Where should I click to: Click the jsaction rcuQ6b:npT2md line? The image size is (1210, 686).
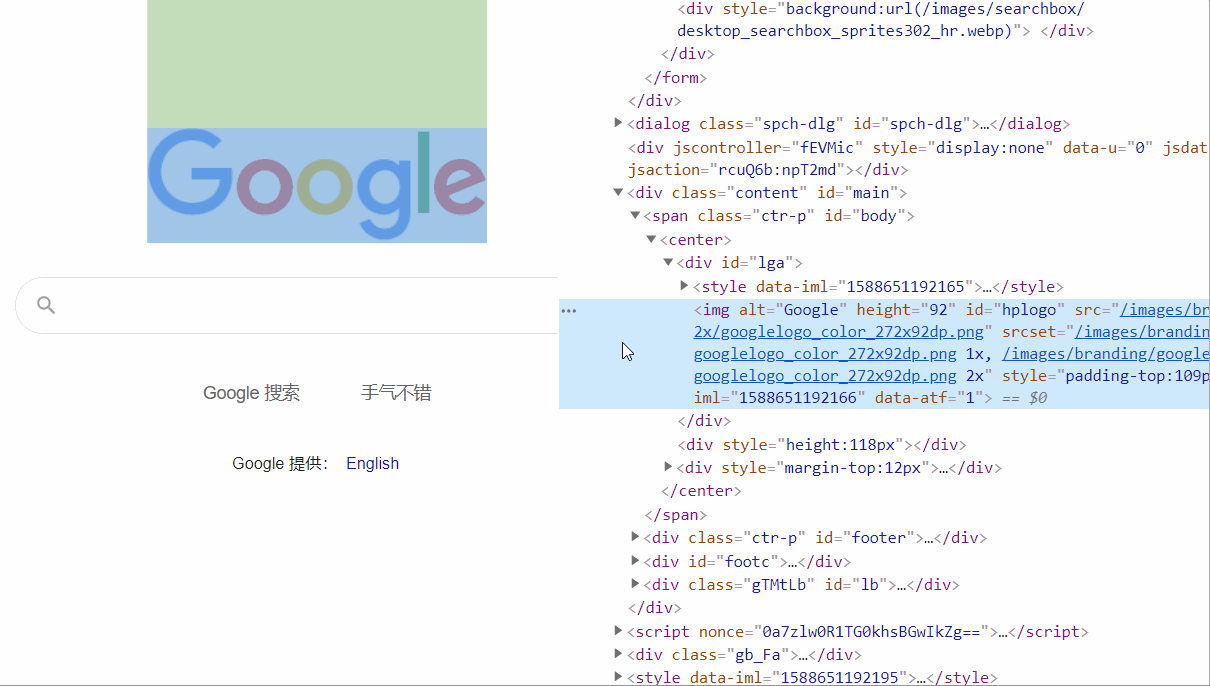pos(768,170)
